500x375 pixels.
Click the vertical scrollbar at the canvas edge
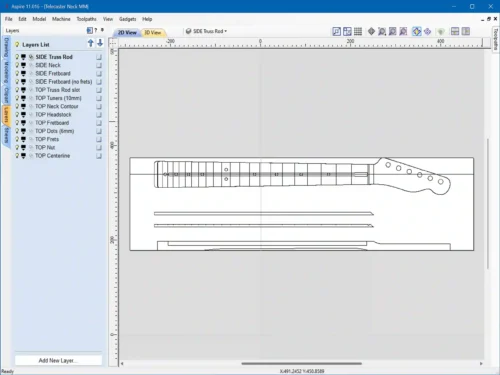coord(488,203)
